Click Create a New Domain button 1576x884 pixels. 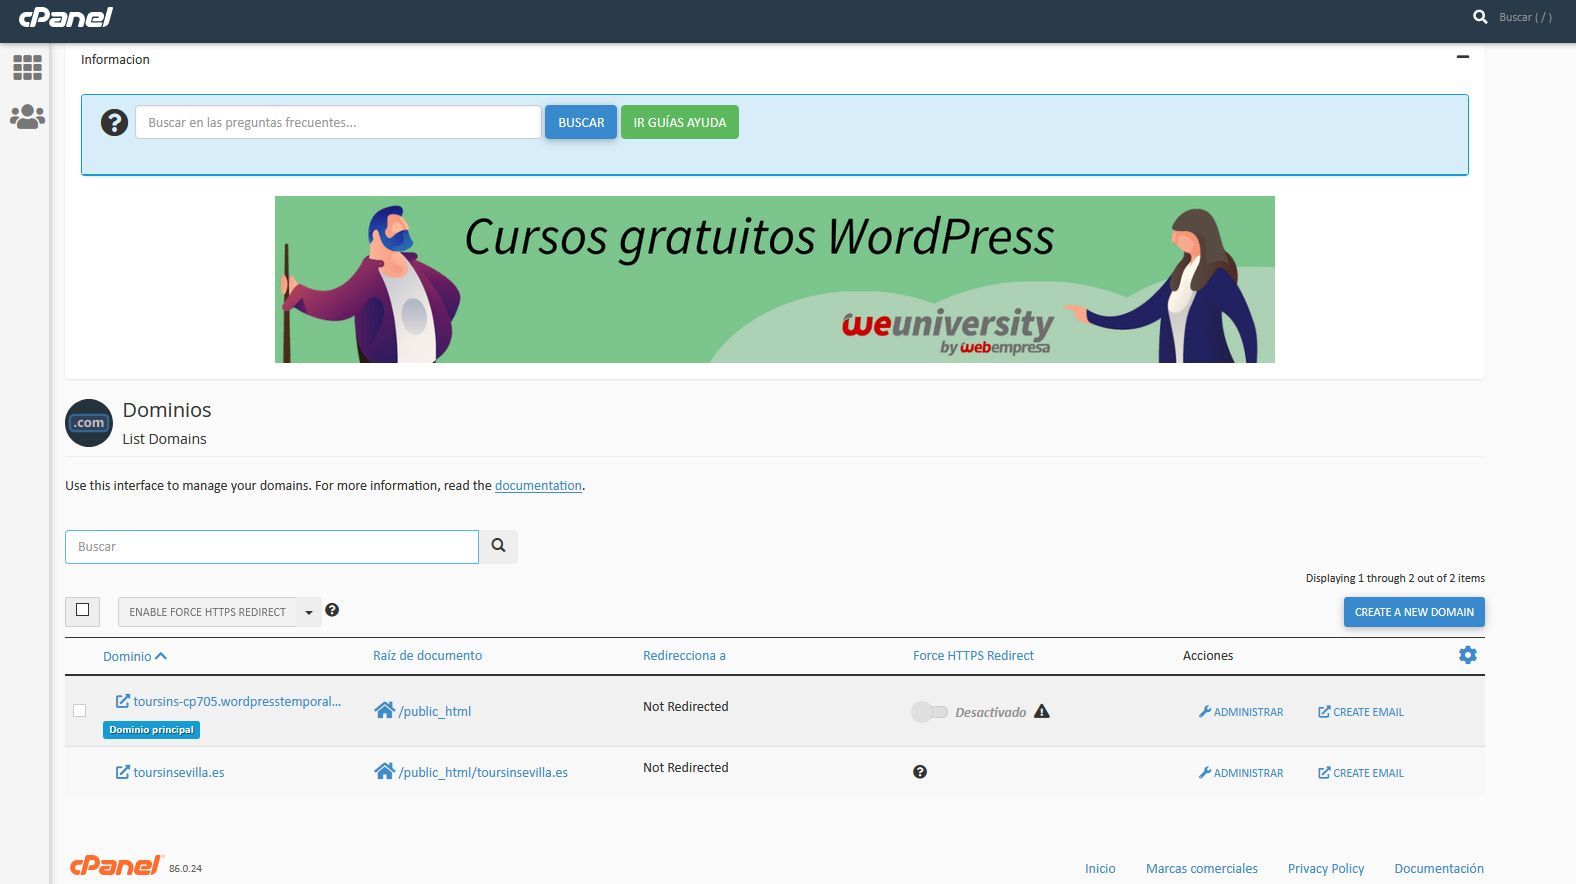[1414, 612]
